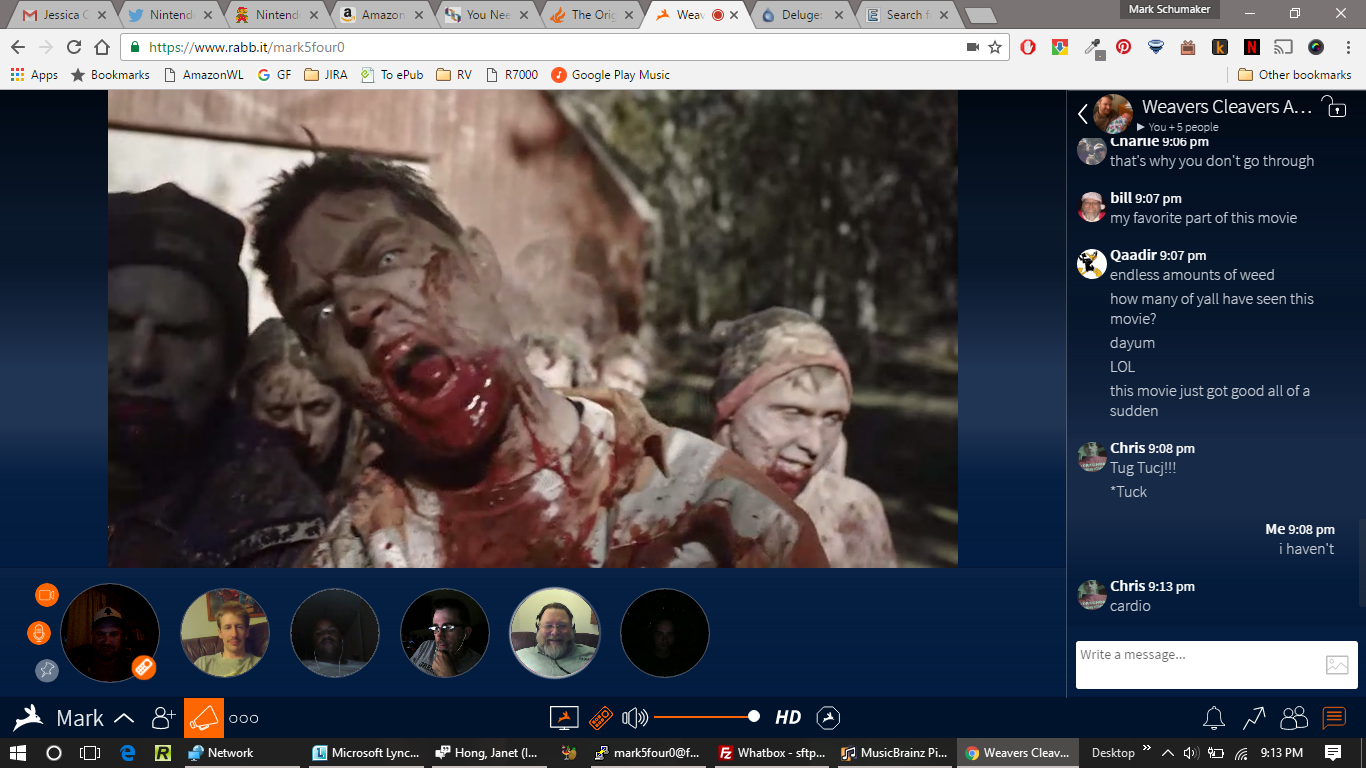
Task: Click the eyedropper extension icon
Action: [1092, 47]
